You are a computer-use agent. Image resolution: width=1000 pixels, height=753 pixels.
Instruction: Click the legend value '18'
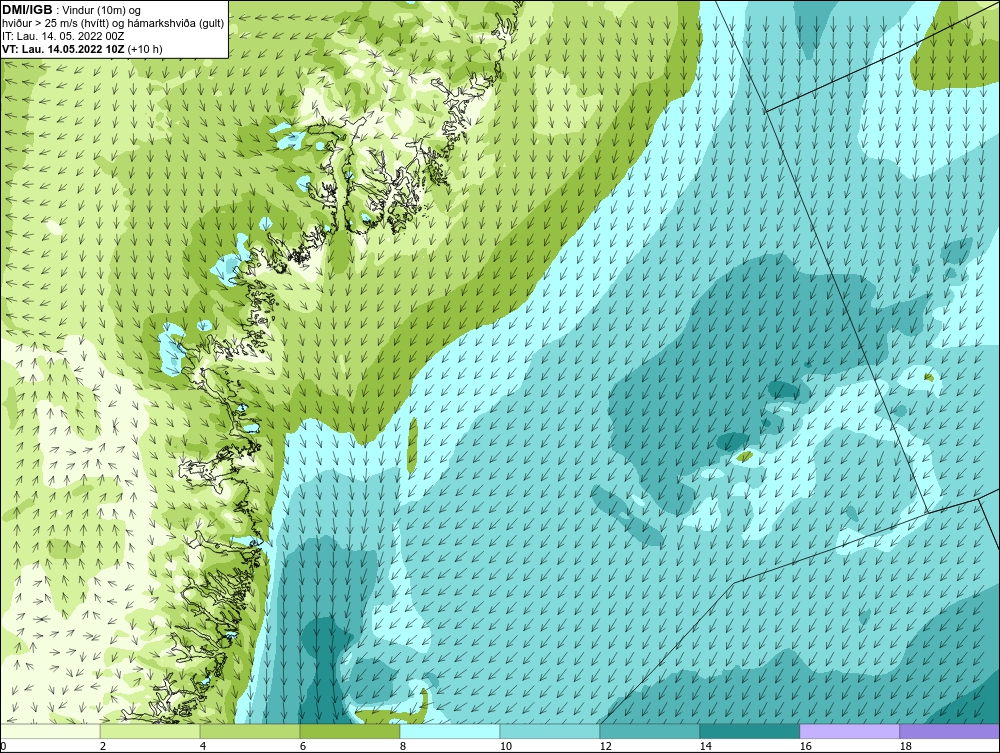point(906,746)
